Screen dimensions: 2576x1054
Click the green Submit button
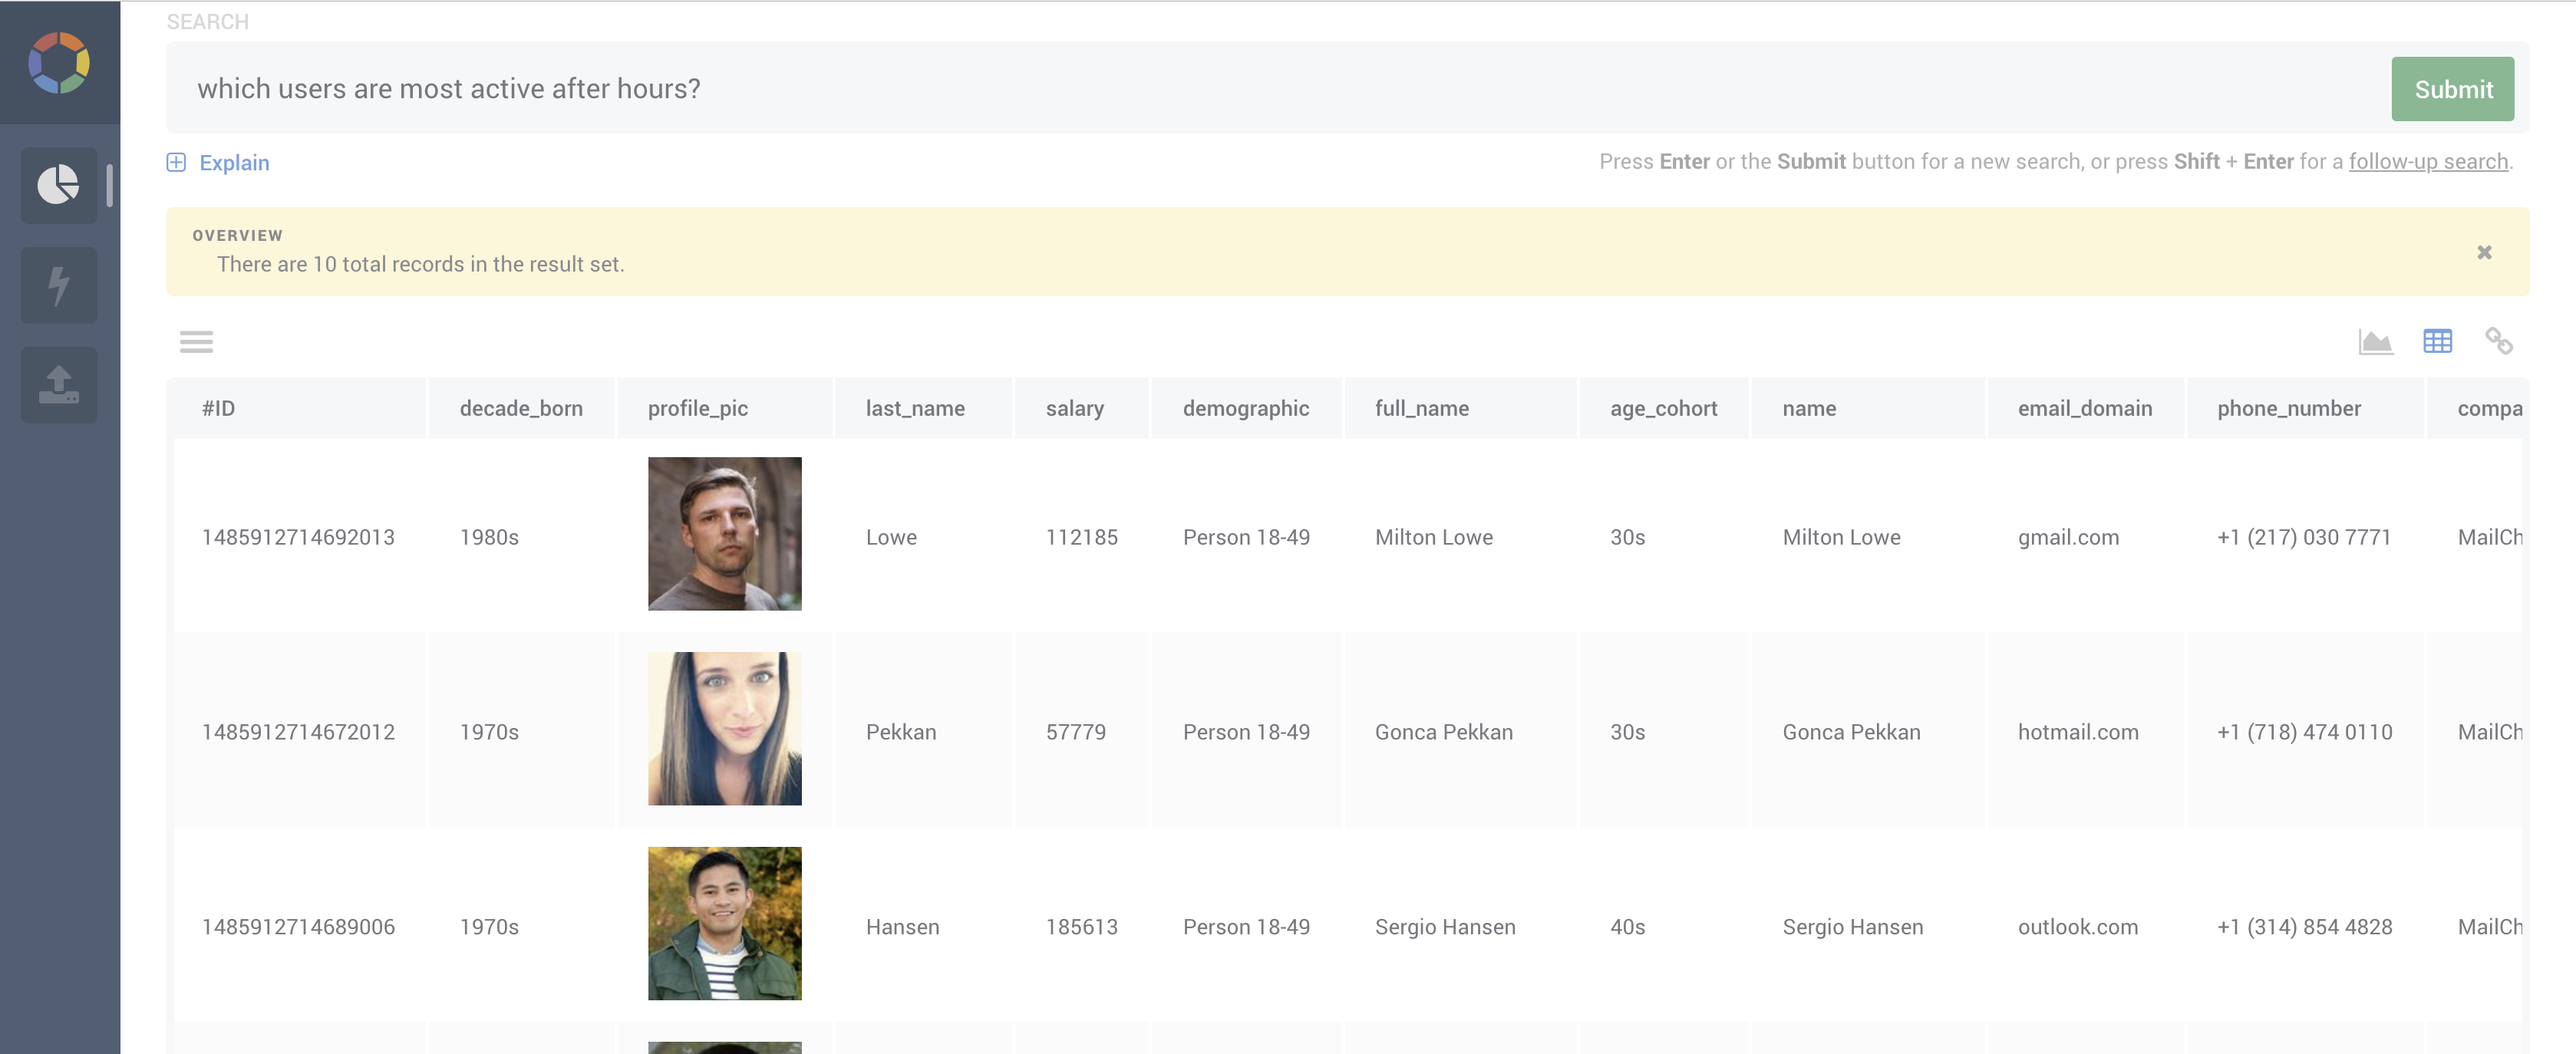[2452, 89]
